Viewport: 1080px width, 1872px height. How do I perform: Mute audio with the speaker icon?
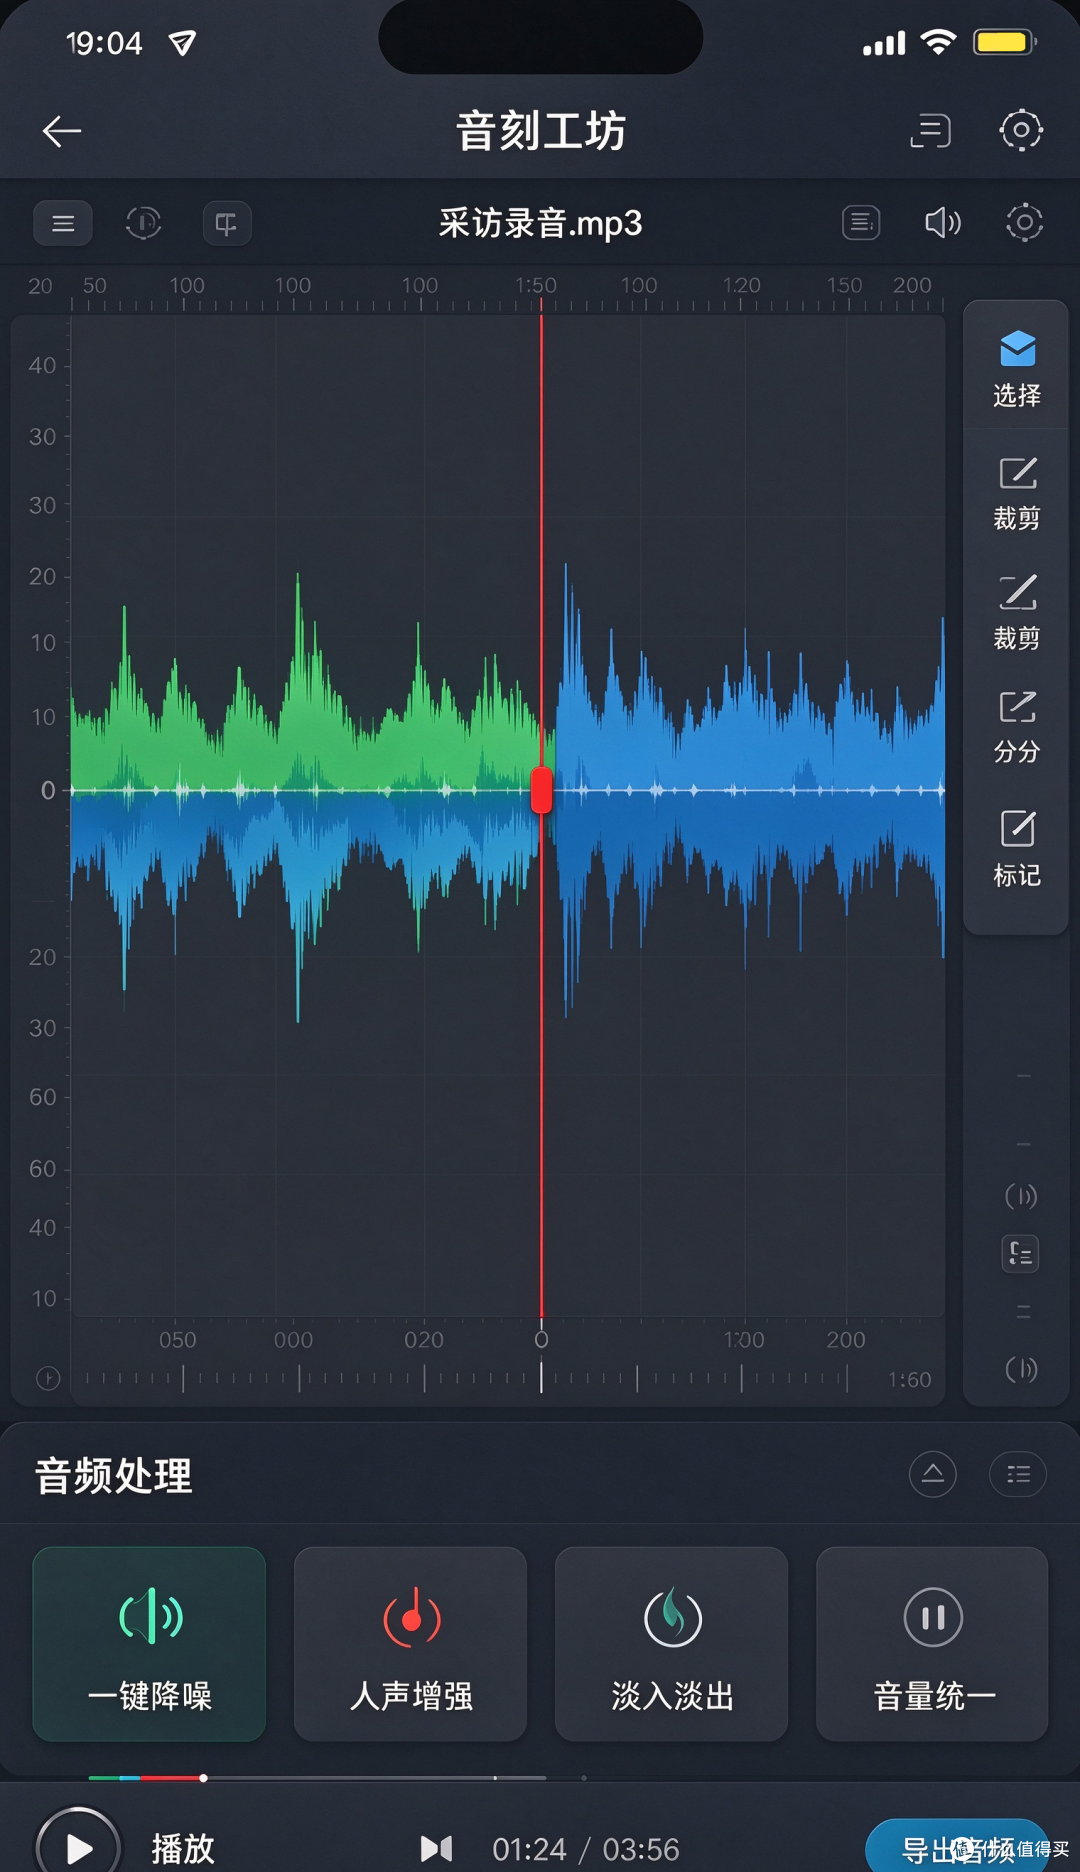click(x=942, y=222)
